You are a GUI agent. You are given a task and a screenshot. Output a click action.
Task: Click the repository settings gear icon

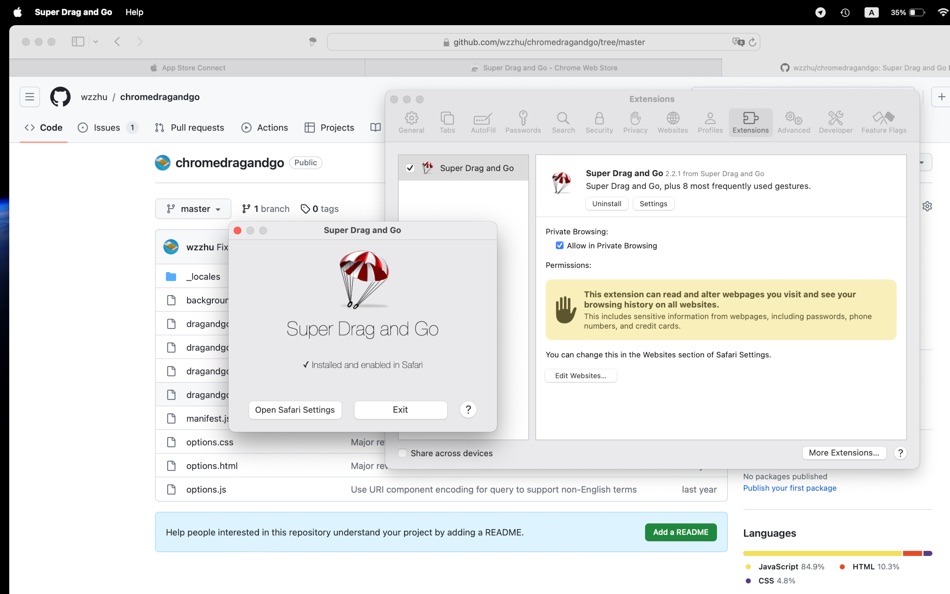tap(927, 206)
